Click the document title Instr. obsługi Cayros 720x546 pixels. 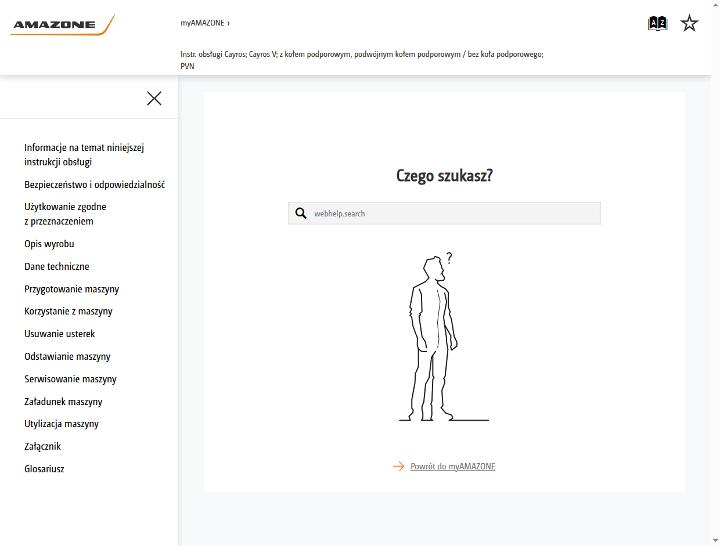tap(362, 60)
